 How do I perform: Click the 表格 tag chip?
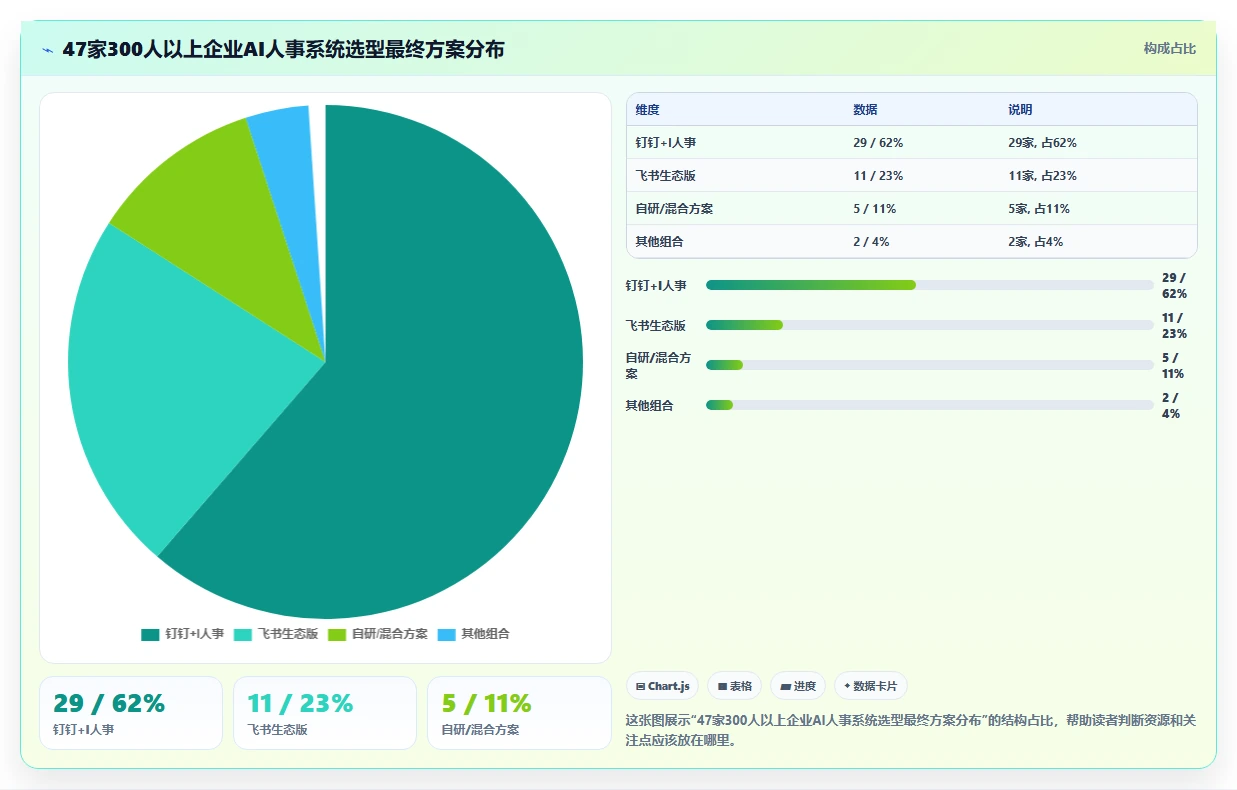(734, 686)
